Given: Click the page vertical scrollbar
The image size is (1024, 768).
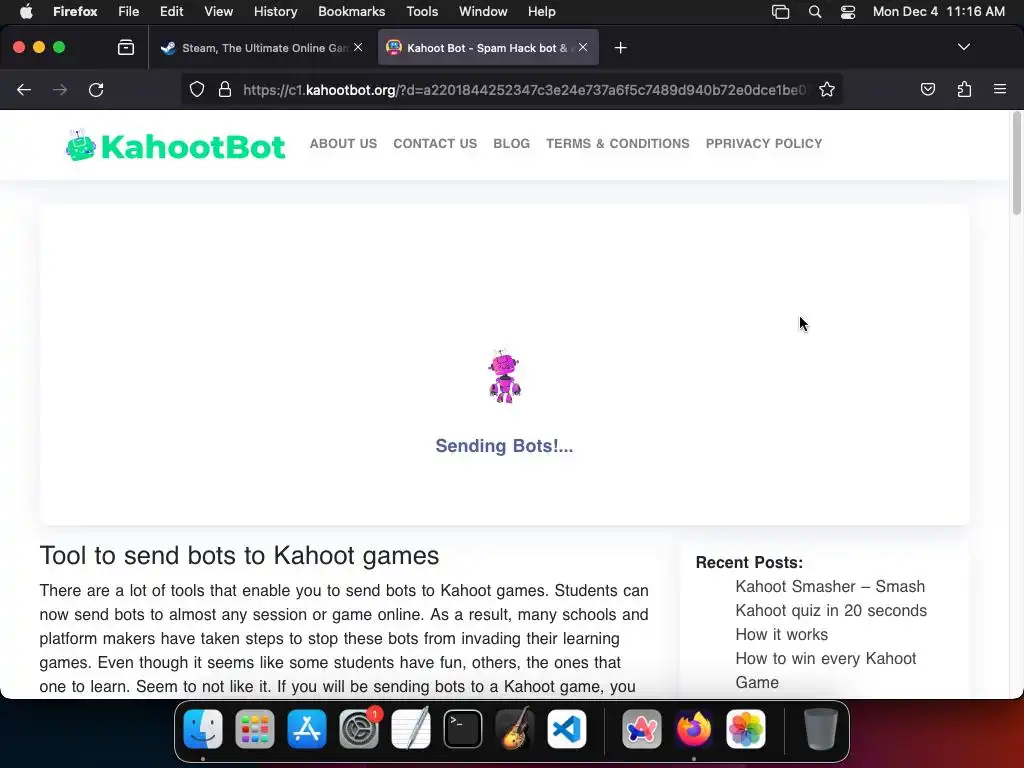Looking at the screenshot, I should (1016, 163).
